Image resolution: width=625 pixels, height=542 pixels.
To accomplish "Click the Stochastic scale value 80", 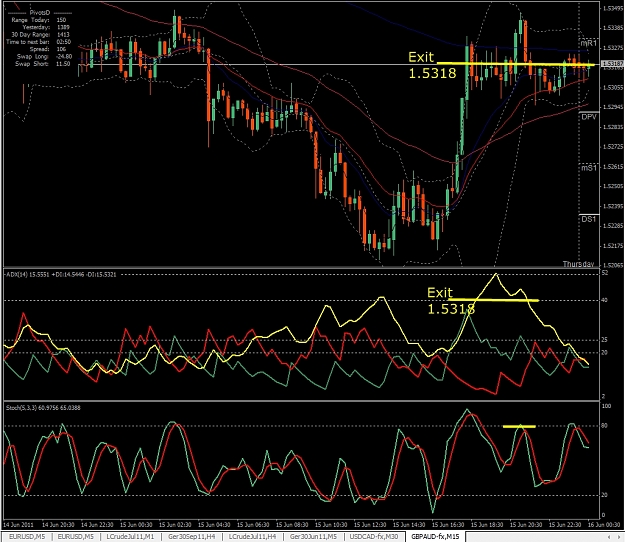I will coord(605,426).
